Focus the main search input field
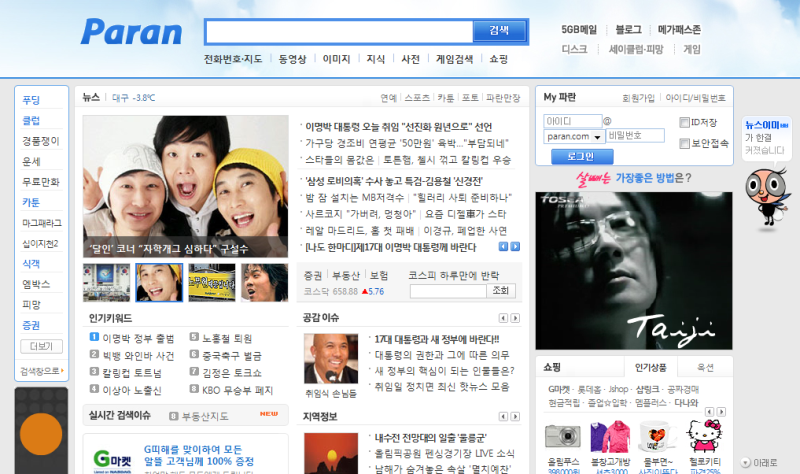The width and height of the screenshot is (800, 474). [x=339, y=32]
